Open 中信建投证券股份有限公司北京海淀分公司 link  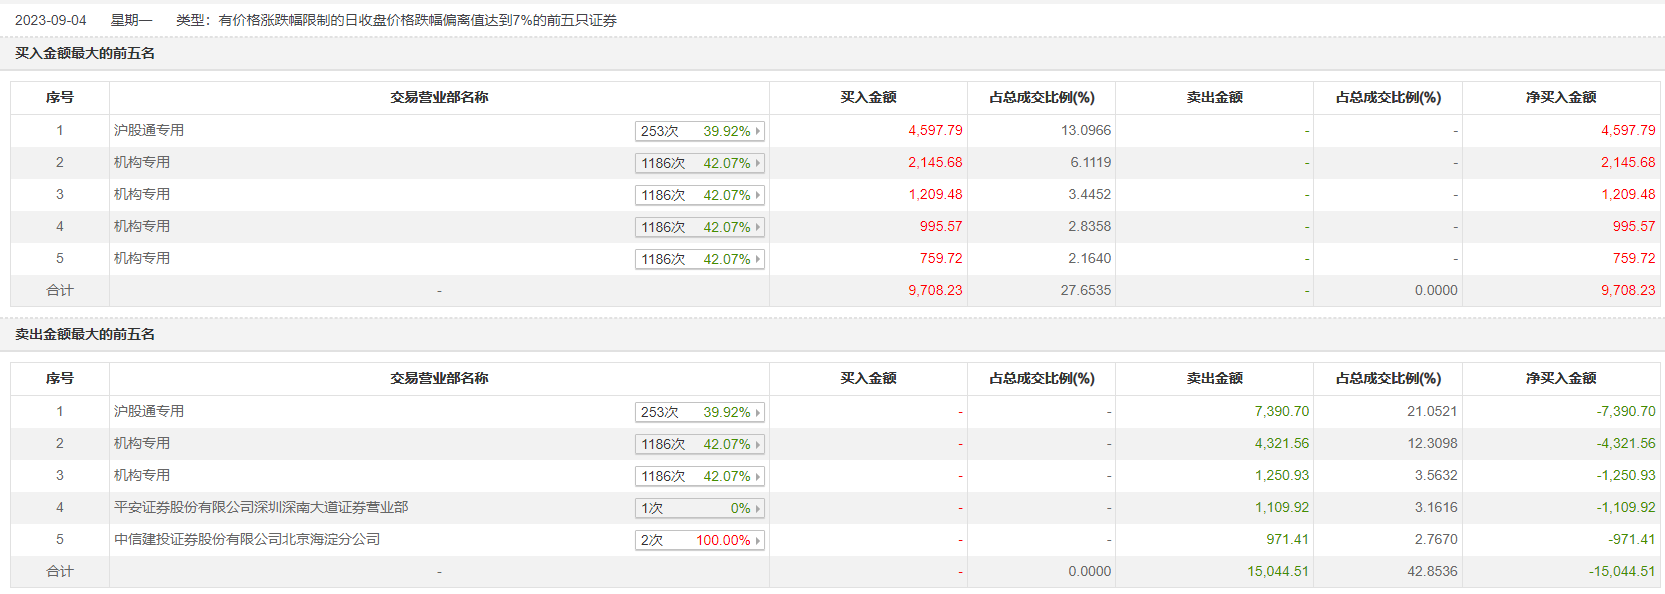pos(247,539)
